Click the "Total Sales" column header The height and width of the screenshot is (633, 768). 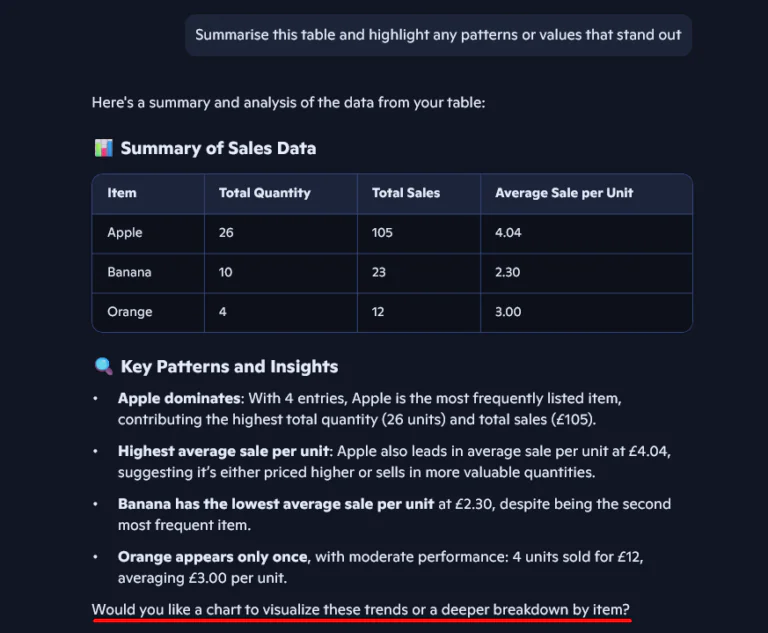[x=405, y=193]
